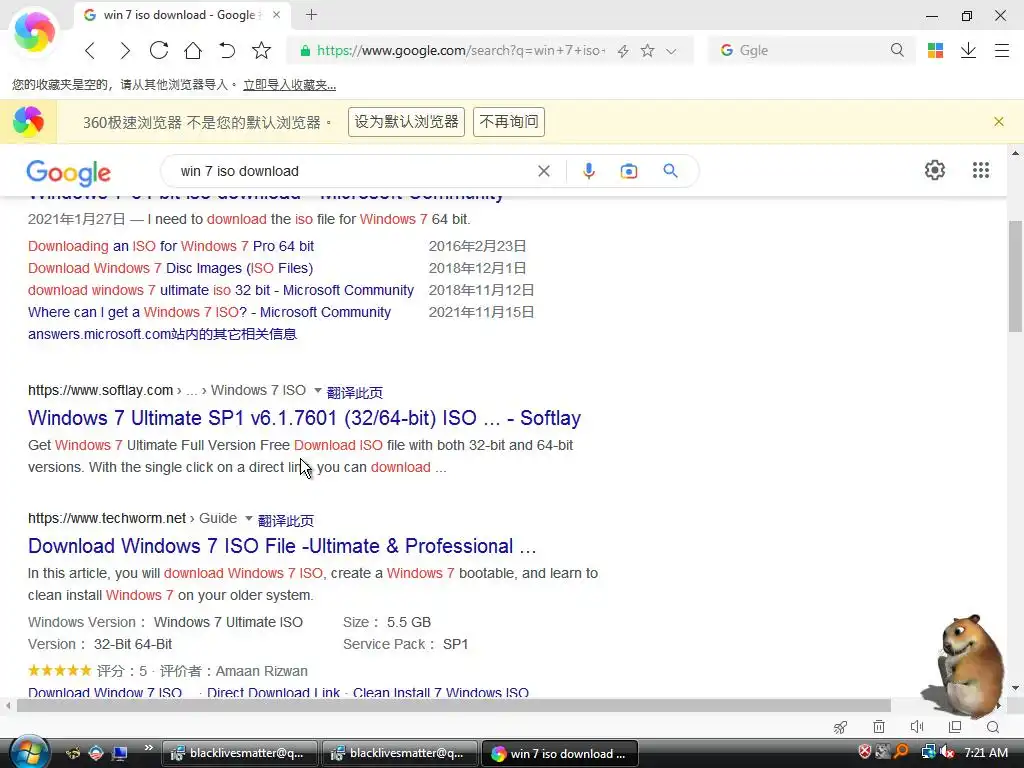1024x768 pixels.
Task: Expand the techworm result options arrow
Action: click(248, 519)
